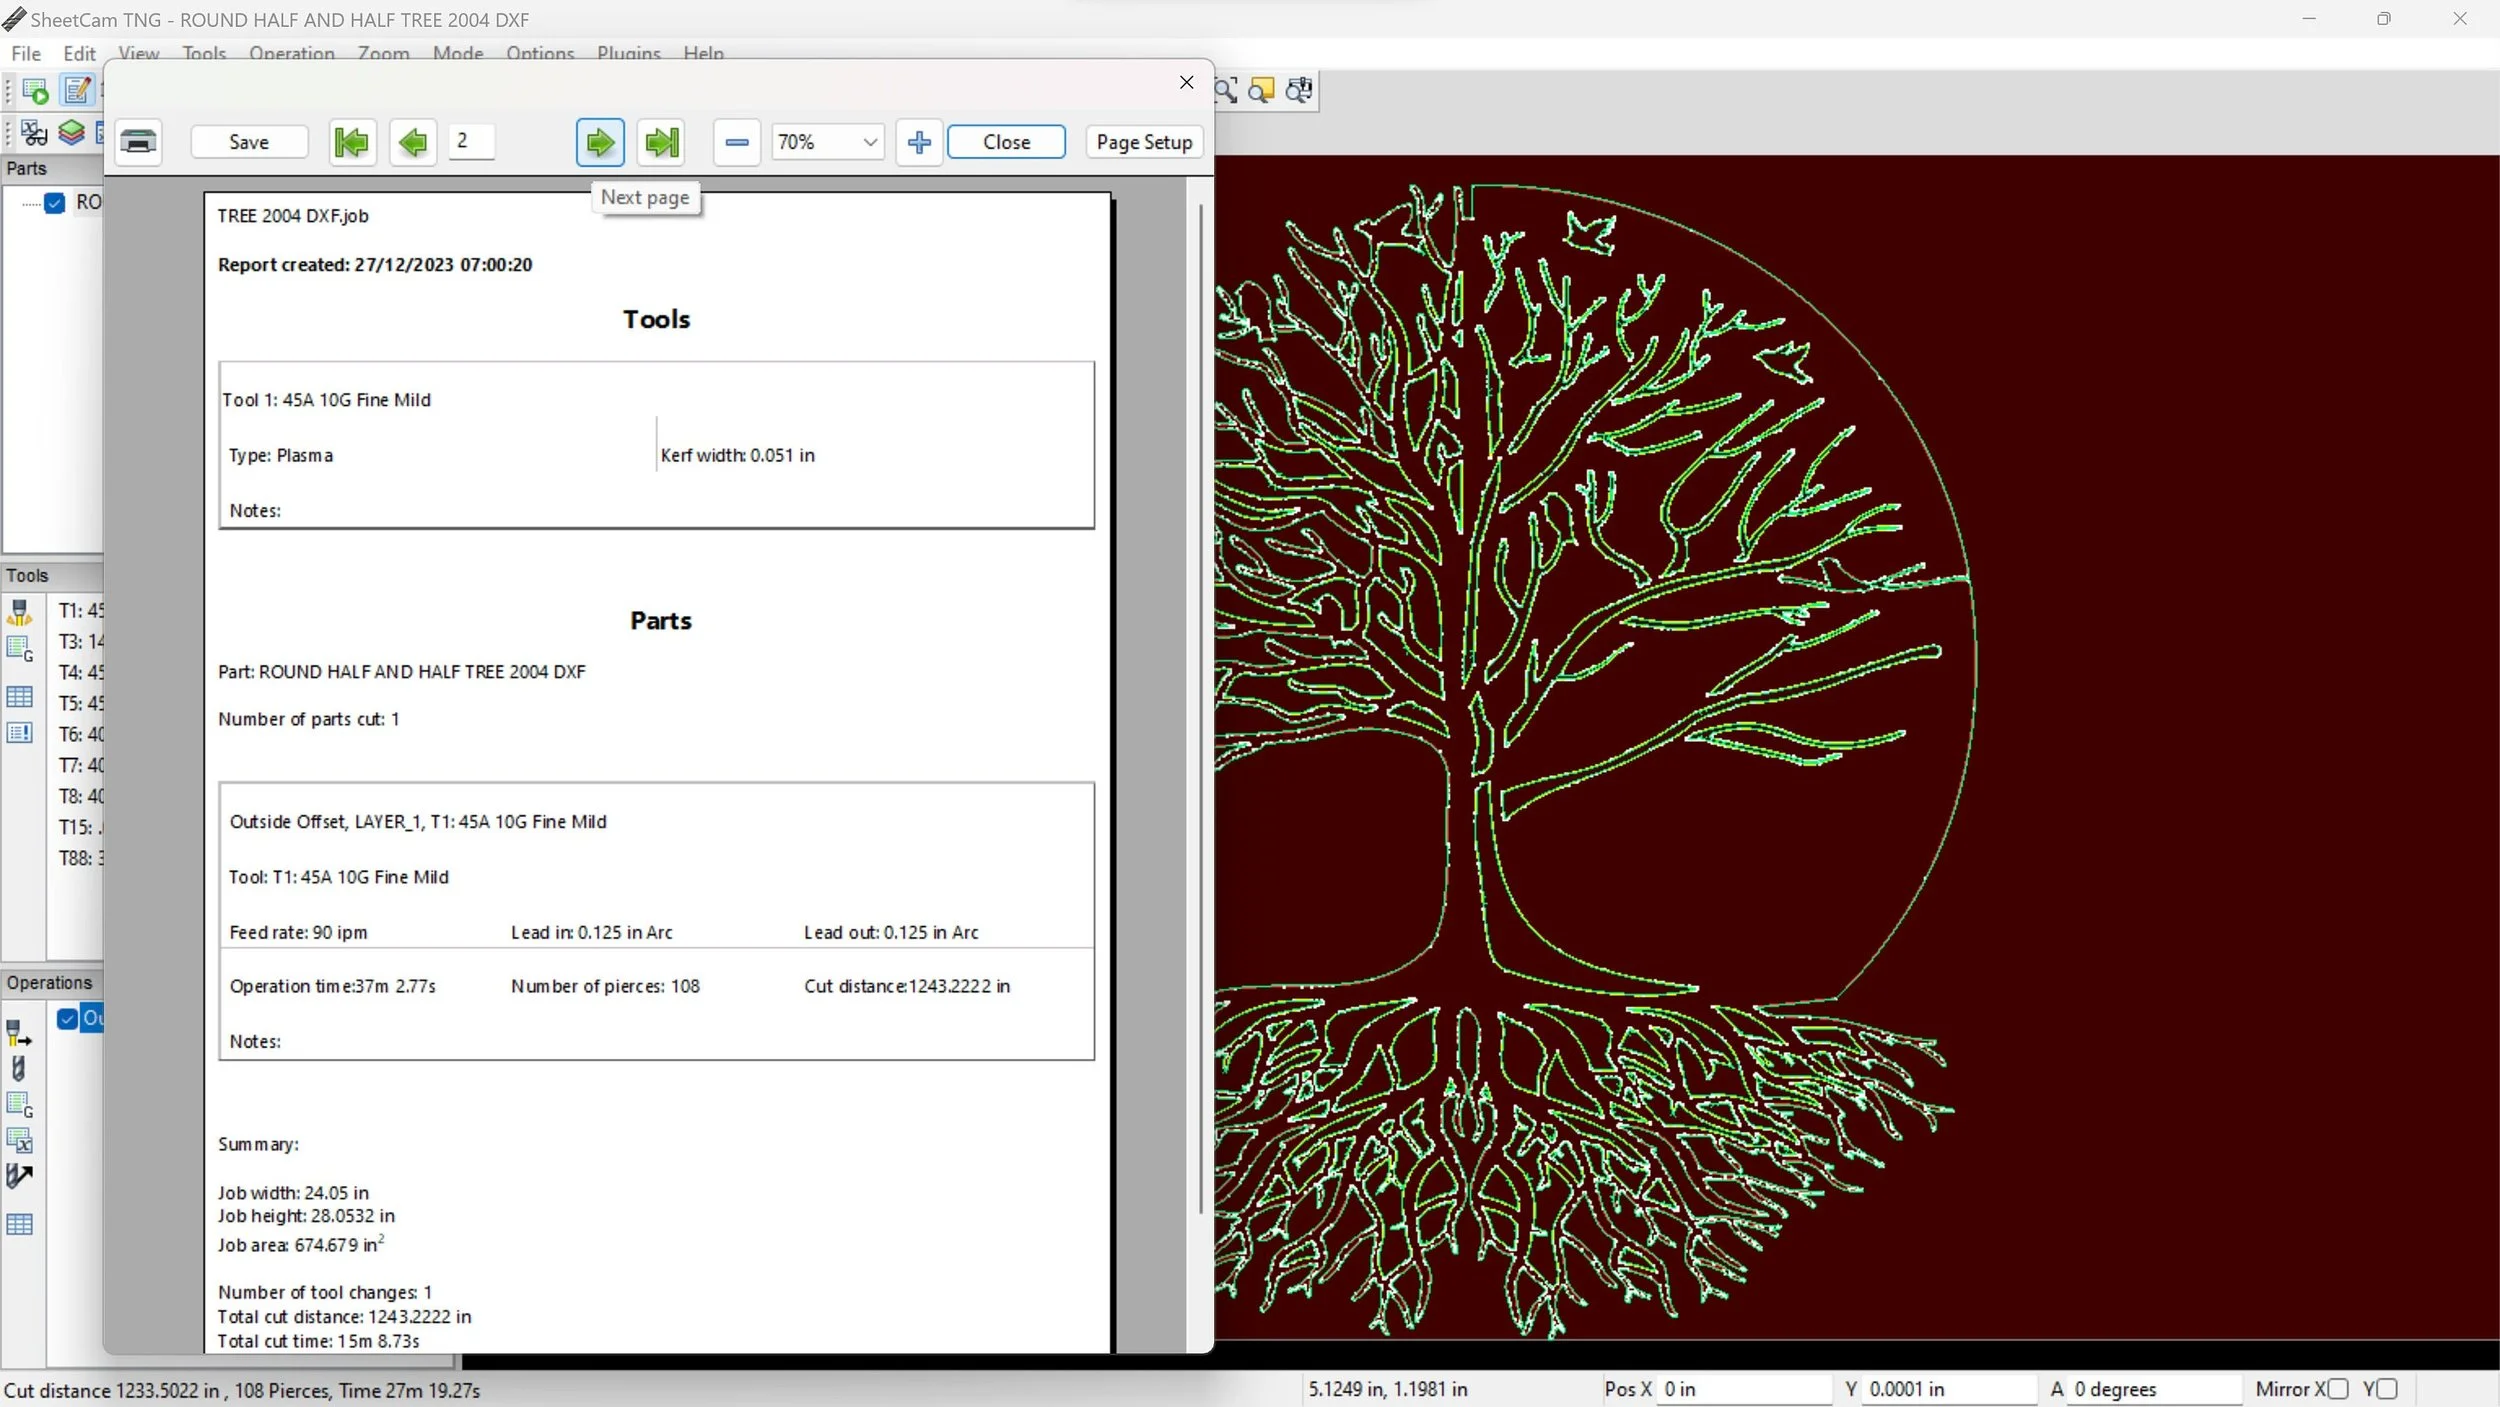
Task: Toggle the Mirror X checkbox
Action: [x=2338, y=1389]
